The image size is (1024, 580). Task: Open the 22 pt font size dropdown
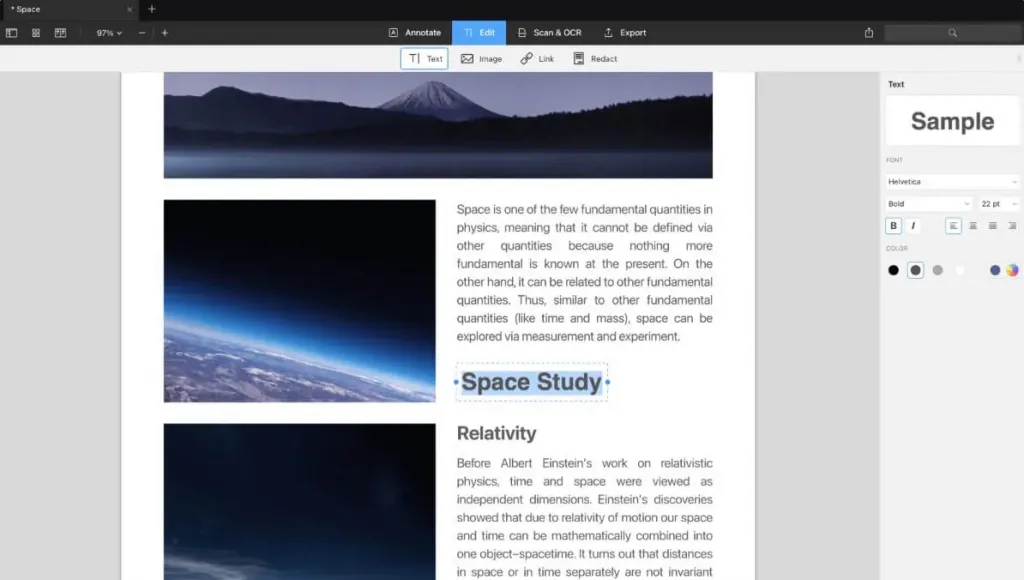pyautogui.click(x=999, y=204)
